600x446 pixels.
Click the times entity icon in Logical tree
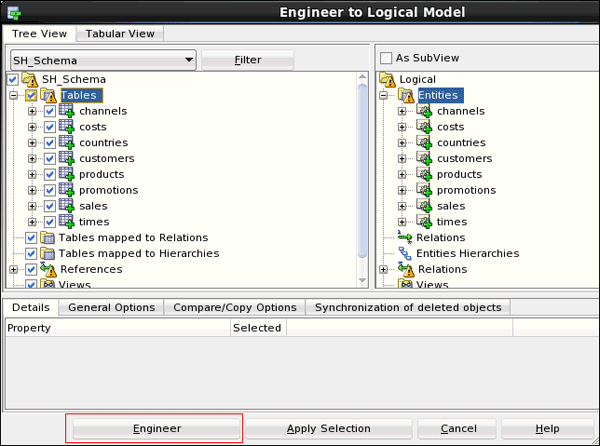coord(424,221)
